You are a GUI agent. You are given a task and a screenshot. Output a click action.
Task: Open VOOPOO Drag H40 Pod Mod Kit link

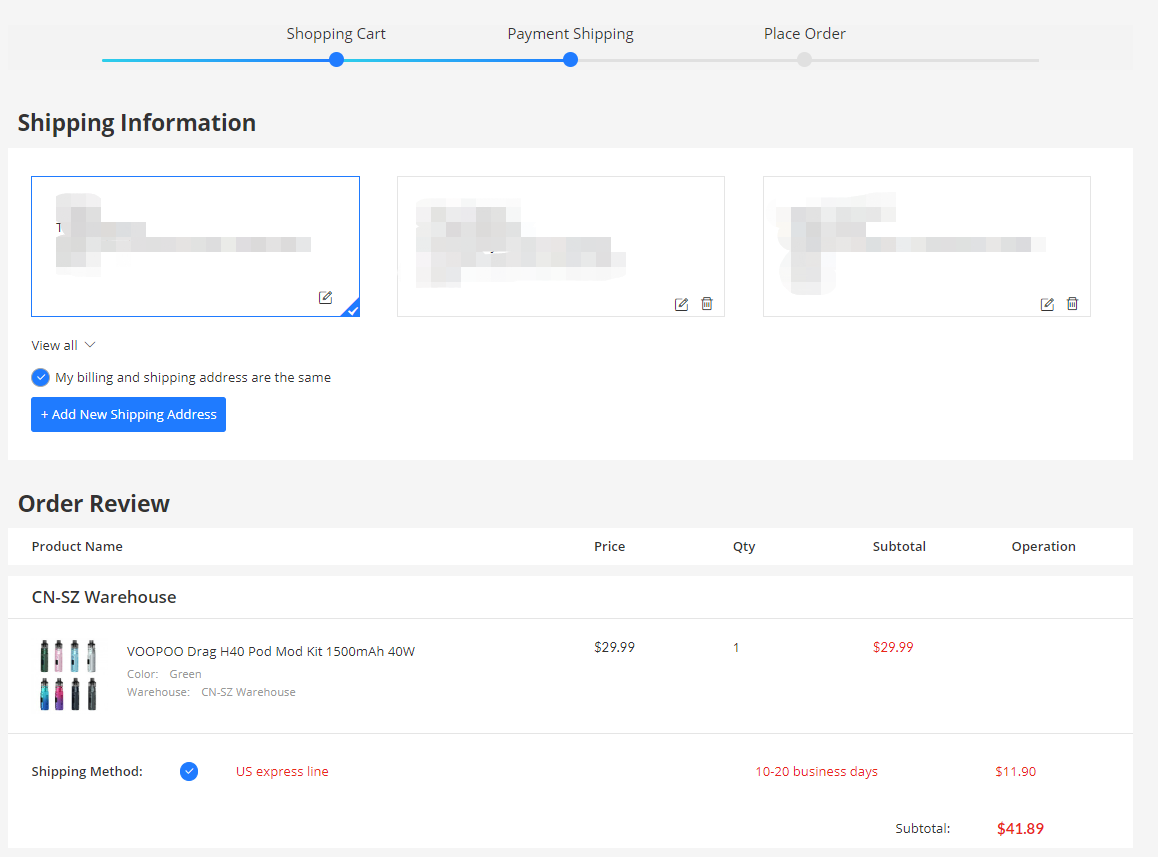pos(271,652)
